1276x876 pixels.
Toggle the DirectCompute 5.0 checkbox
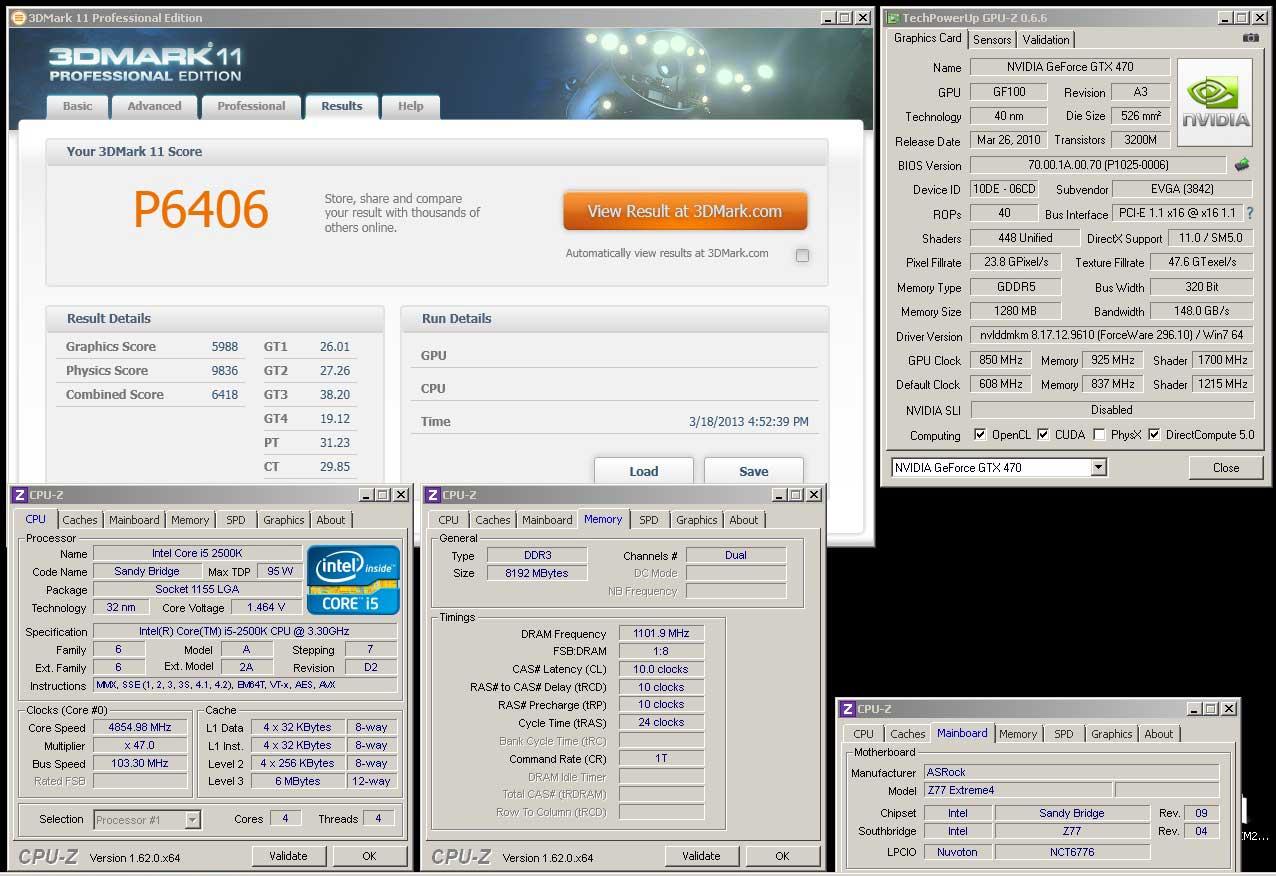[x=1154, y=435]
